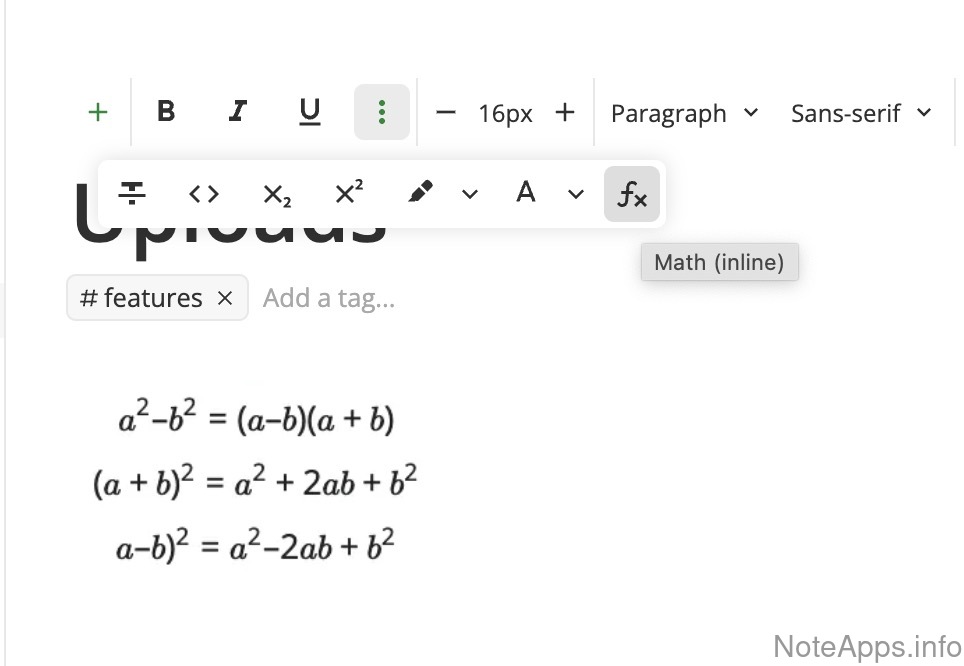Remove the features tag
This screenshot has height=666, width=964.
[x=225, y=298]
